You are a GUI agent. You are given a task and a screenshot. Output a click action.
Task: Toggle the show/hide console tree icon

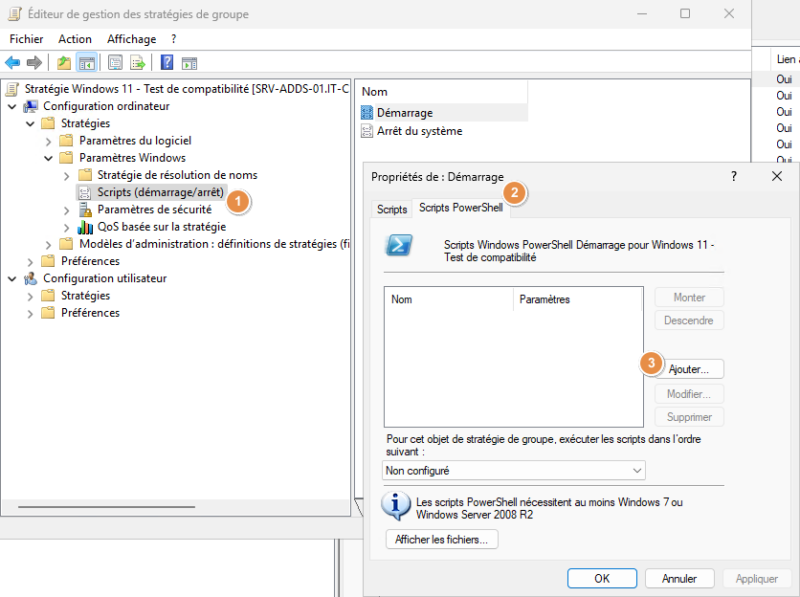(86, 63)
